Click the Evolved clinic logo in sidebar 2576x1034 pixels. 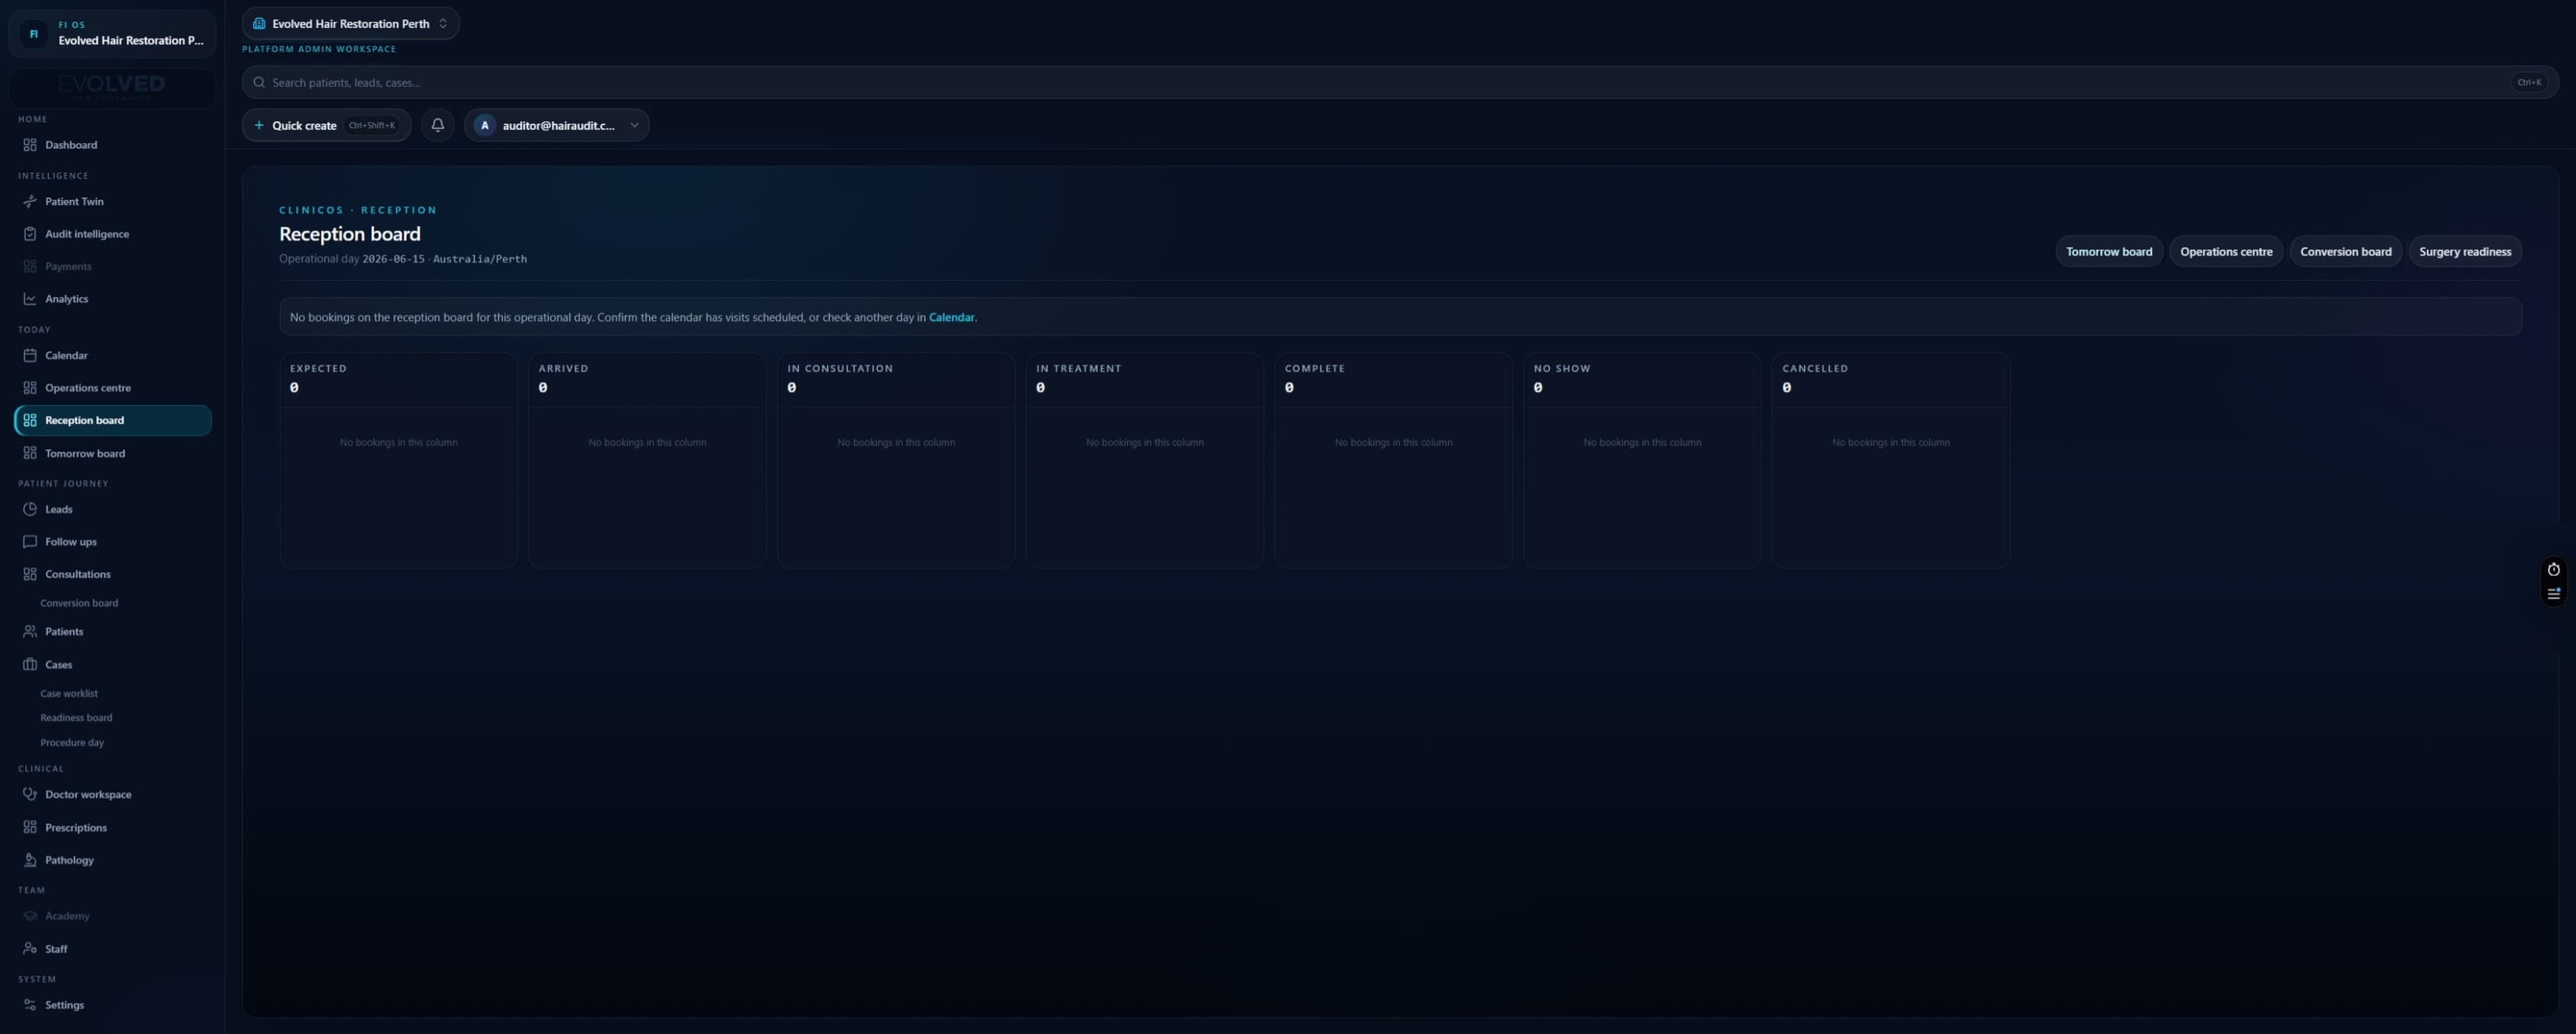pyautogui.click(x=112, y=87)
